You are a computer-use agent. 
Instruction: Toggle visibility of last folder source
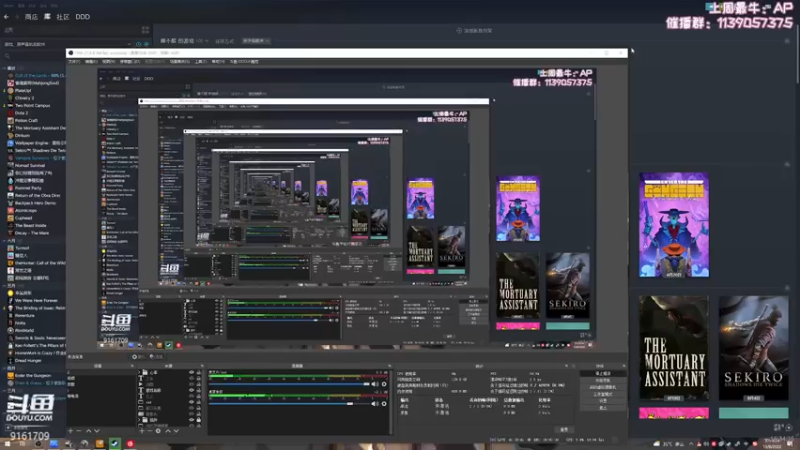191,420
